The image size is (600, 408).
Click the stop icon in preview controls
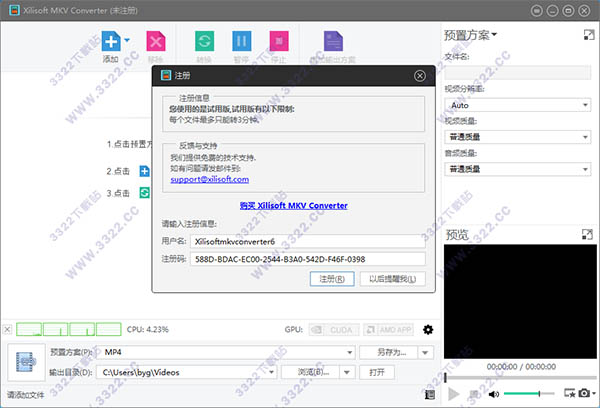click(474, 394)
